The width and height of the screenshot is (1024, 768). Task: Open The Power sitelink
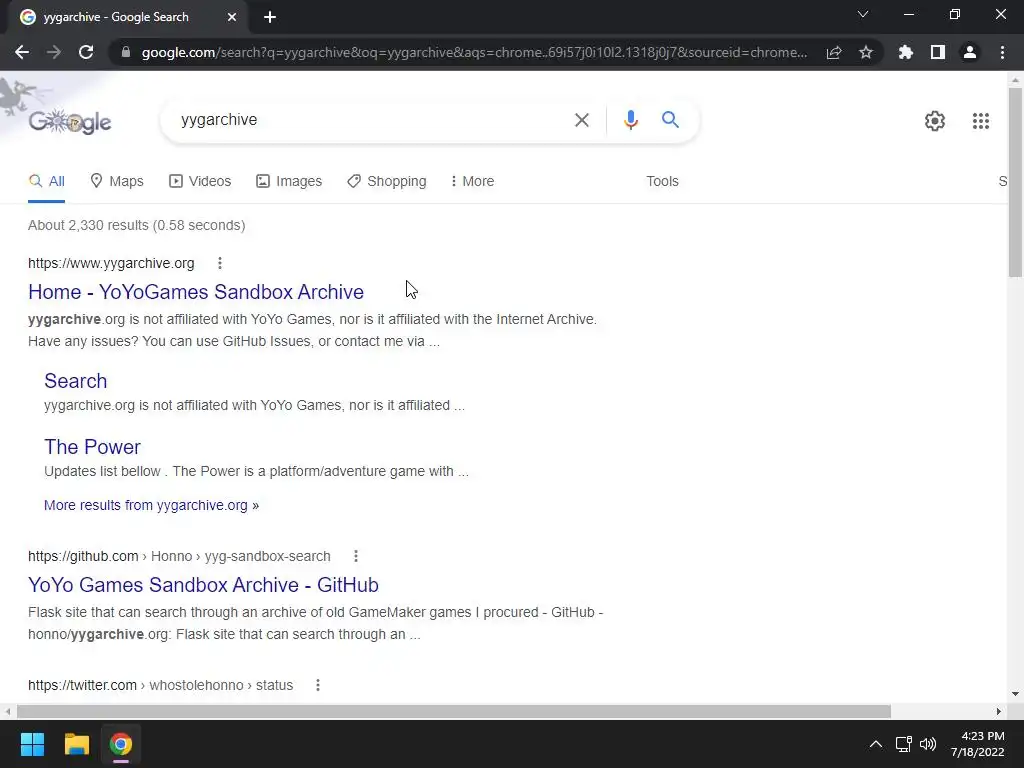[x=92, y=447]
